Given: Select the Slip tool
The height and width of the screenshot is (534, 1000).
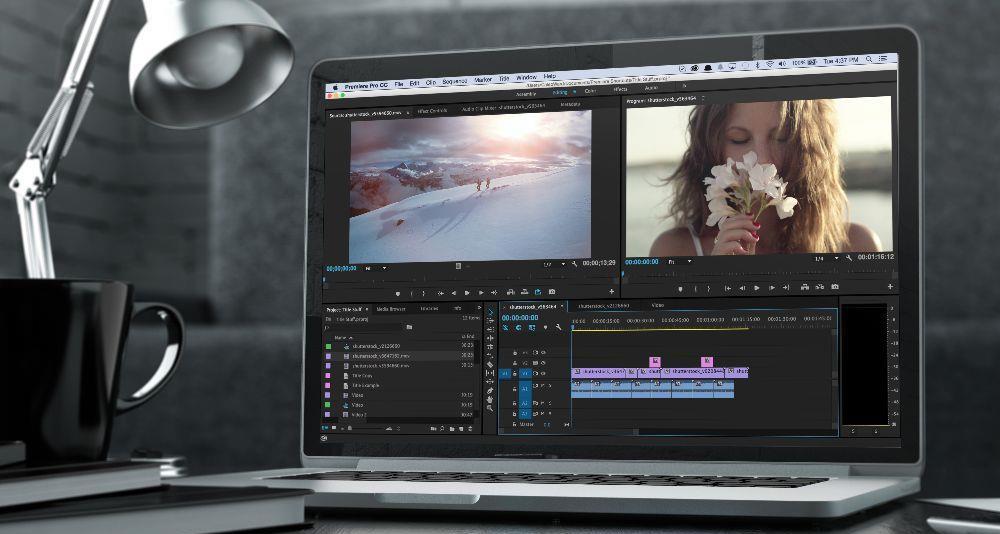Looking at the screenshot, I should click(490, 373).
